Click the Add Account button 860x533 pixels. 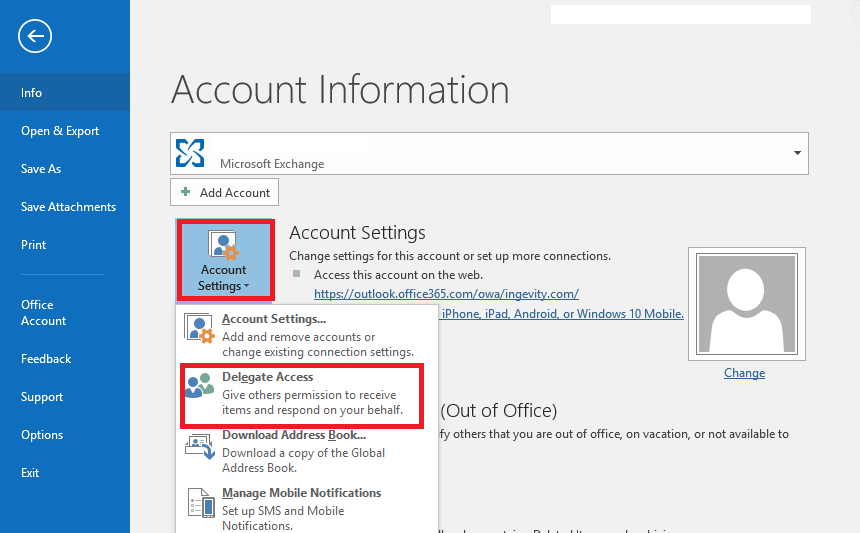(x=224, y=192)
